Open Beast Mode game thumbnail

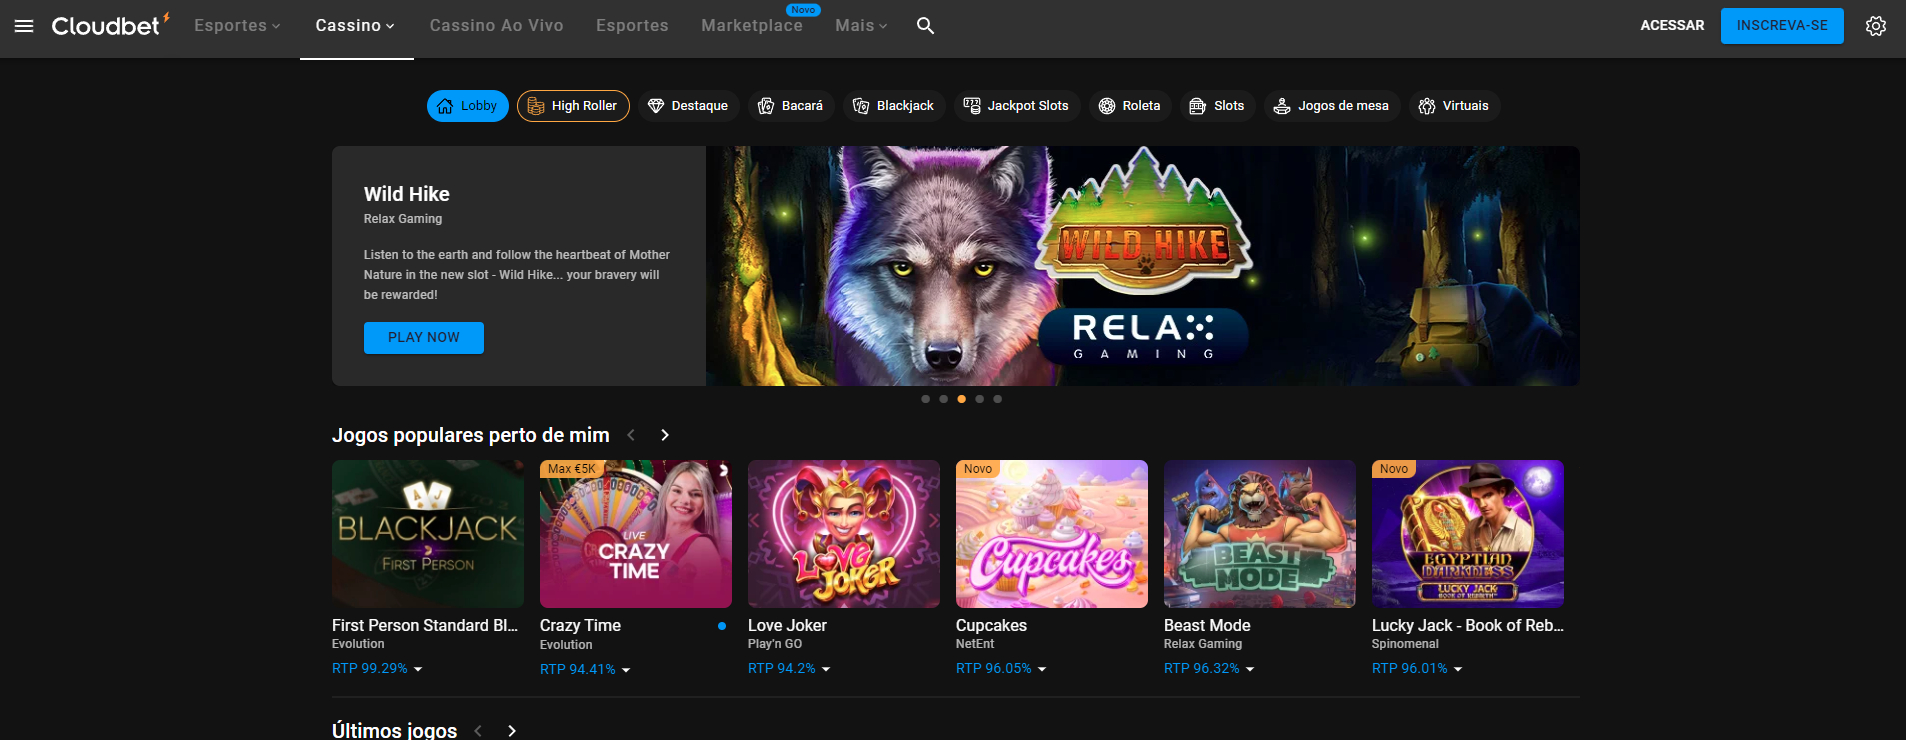click(x=1260, y=534)
